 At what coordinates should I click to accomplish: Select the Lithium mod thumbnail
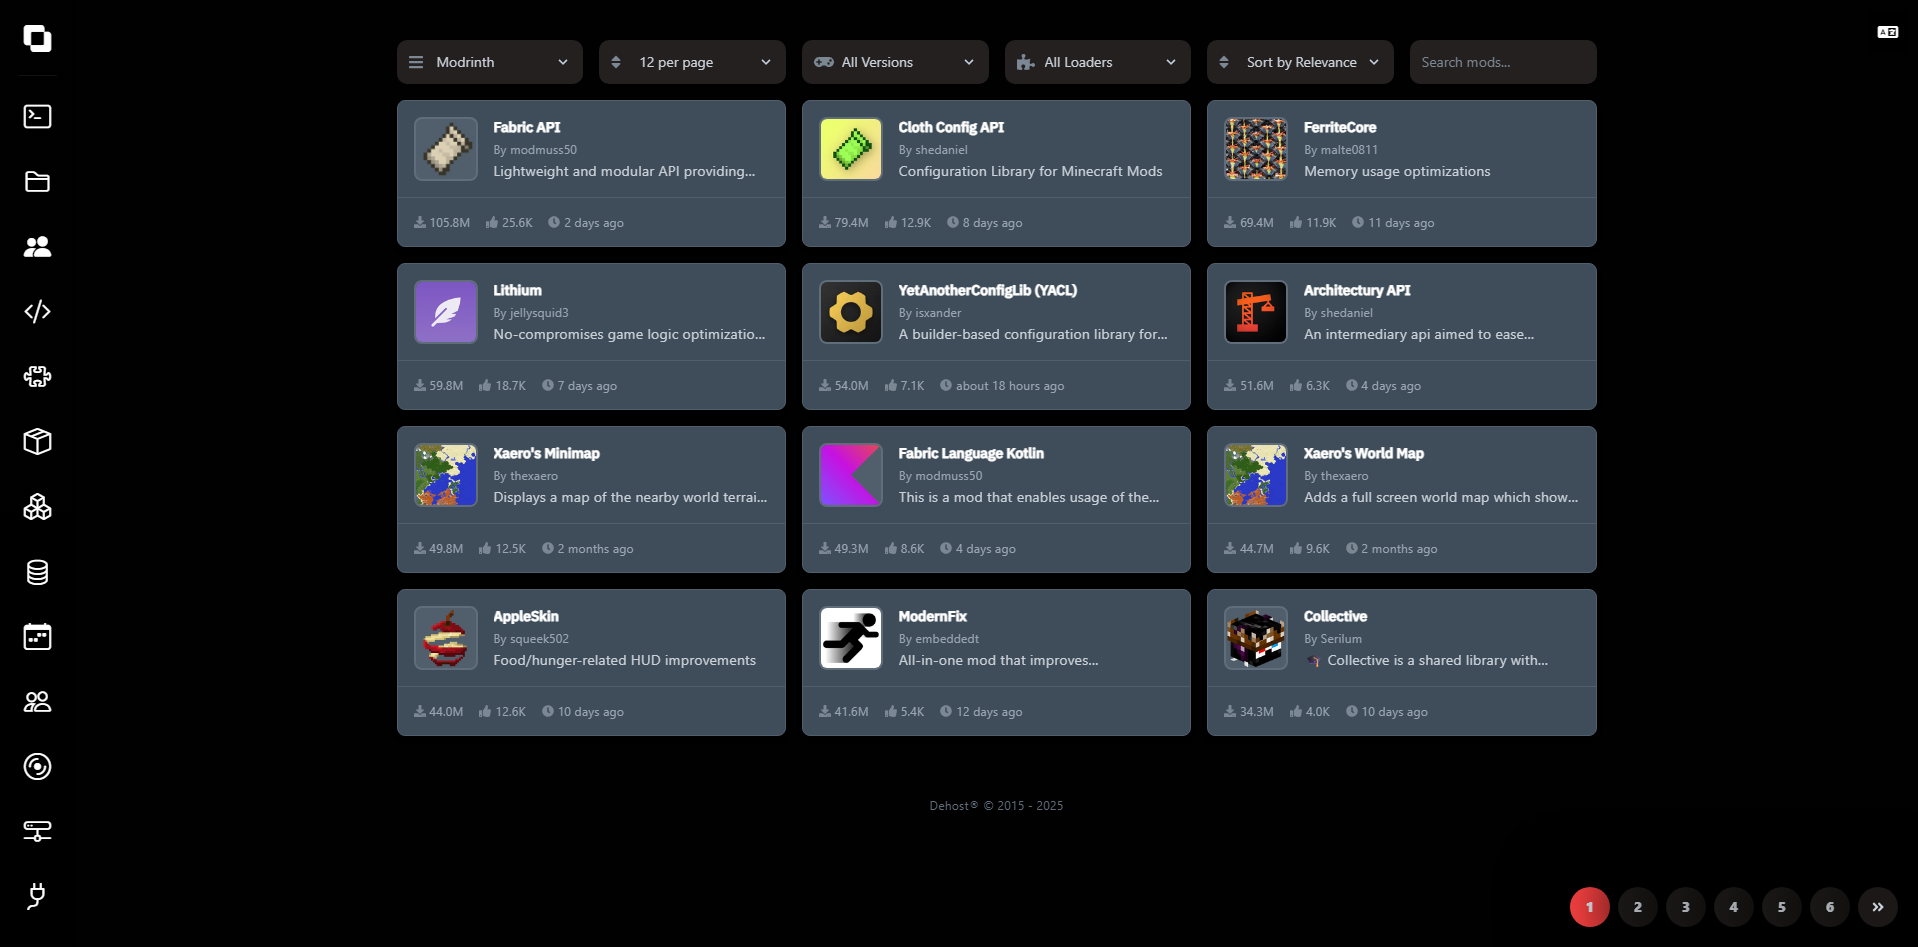(x=446, y=312)
